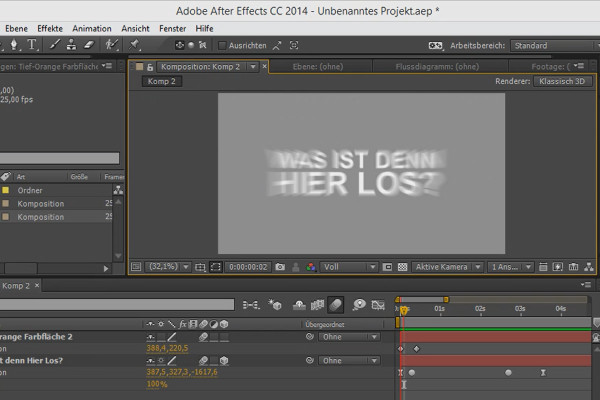Open the Ansicht menu
This screenshot has width=600, height=400.
135,29
